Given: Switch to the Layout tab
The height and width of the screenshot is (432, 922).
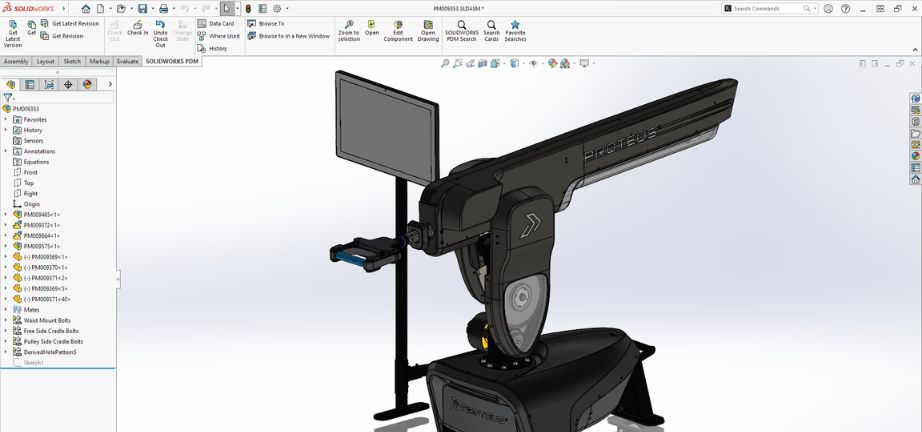Looking at the screenshot, I should click(x=45, y=61).
